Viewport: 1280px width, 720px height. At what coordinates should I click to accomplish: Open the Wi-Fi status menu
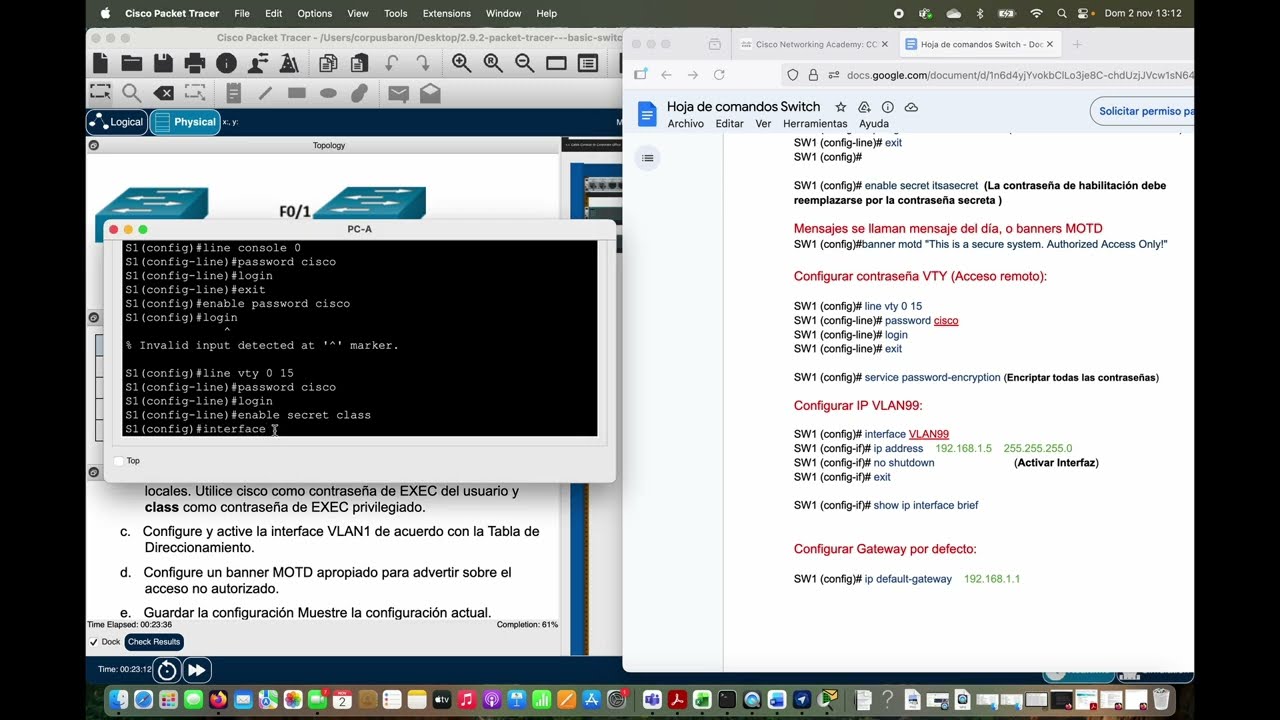coord(1036,13)
